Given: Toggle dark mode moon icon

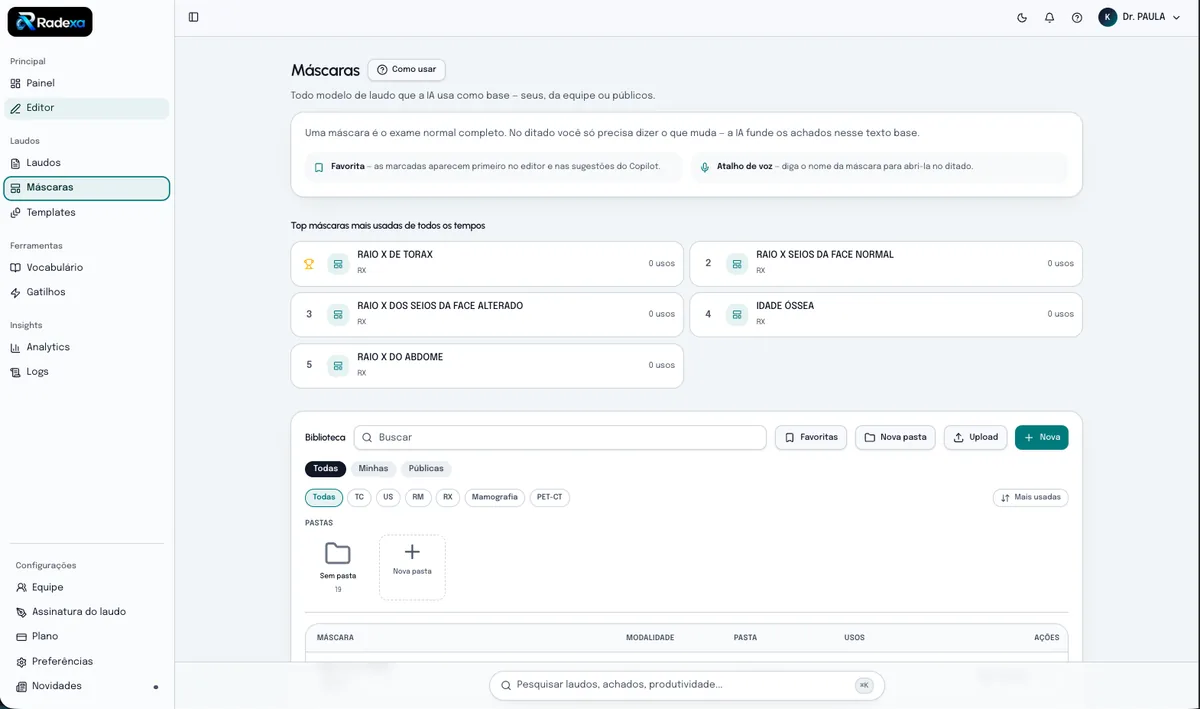Looking at the screenshot, I should [x=1022, y=17].
